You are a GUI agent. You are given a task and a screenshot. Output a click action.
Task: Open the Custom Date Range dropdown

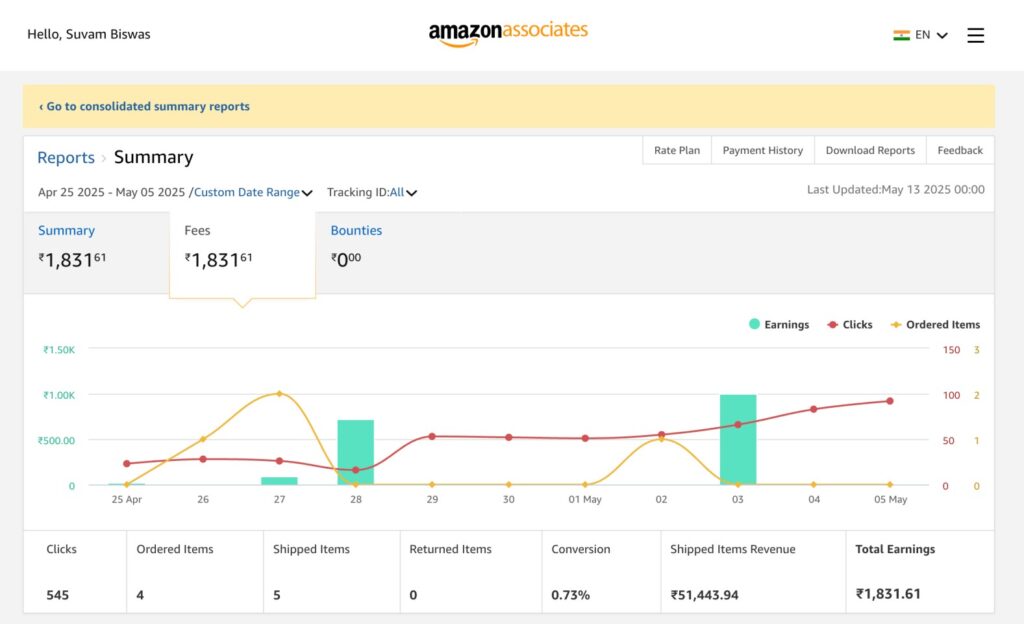click(x=253, y=193)
